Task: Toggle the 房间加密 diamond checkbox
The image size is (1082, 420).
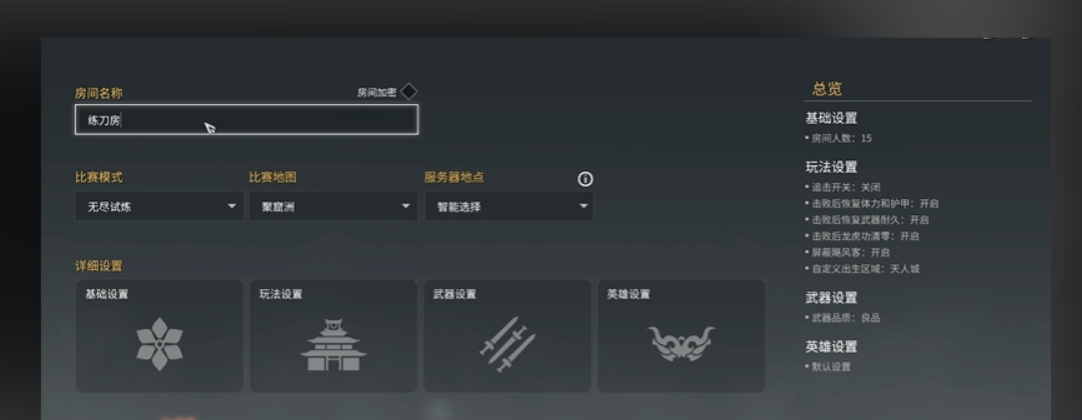Action: [x=409, y=91]
